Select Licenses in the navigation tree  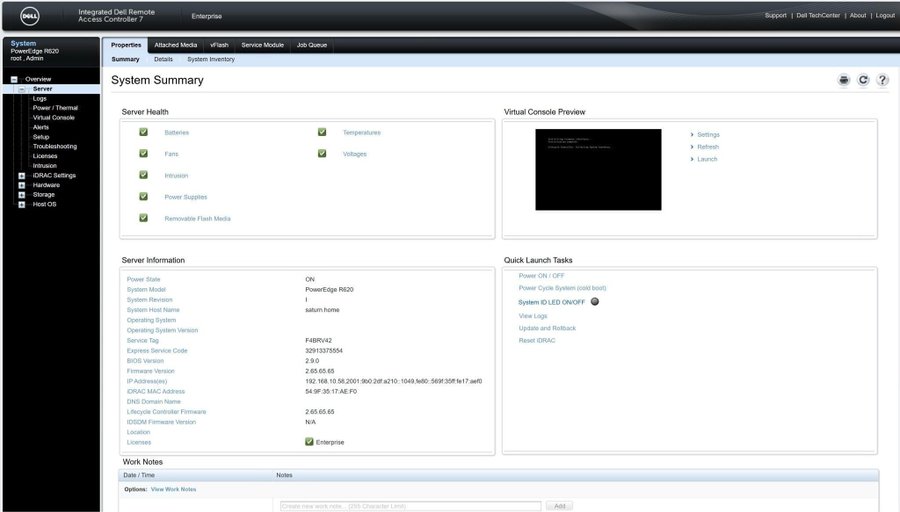tap(45, 156)
